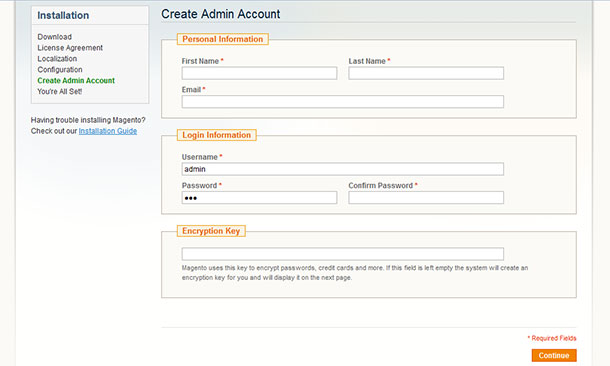Click the Last Name label

tap(369, 61)
